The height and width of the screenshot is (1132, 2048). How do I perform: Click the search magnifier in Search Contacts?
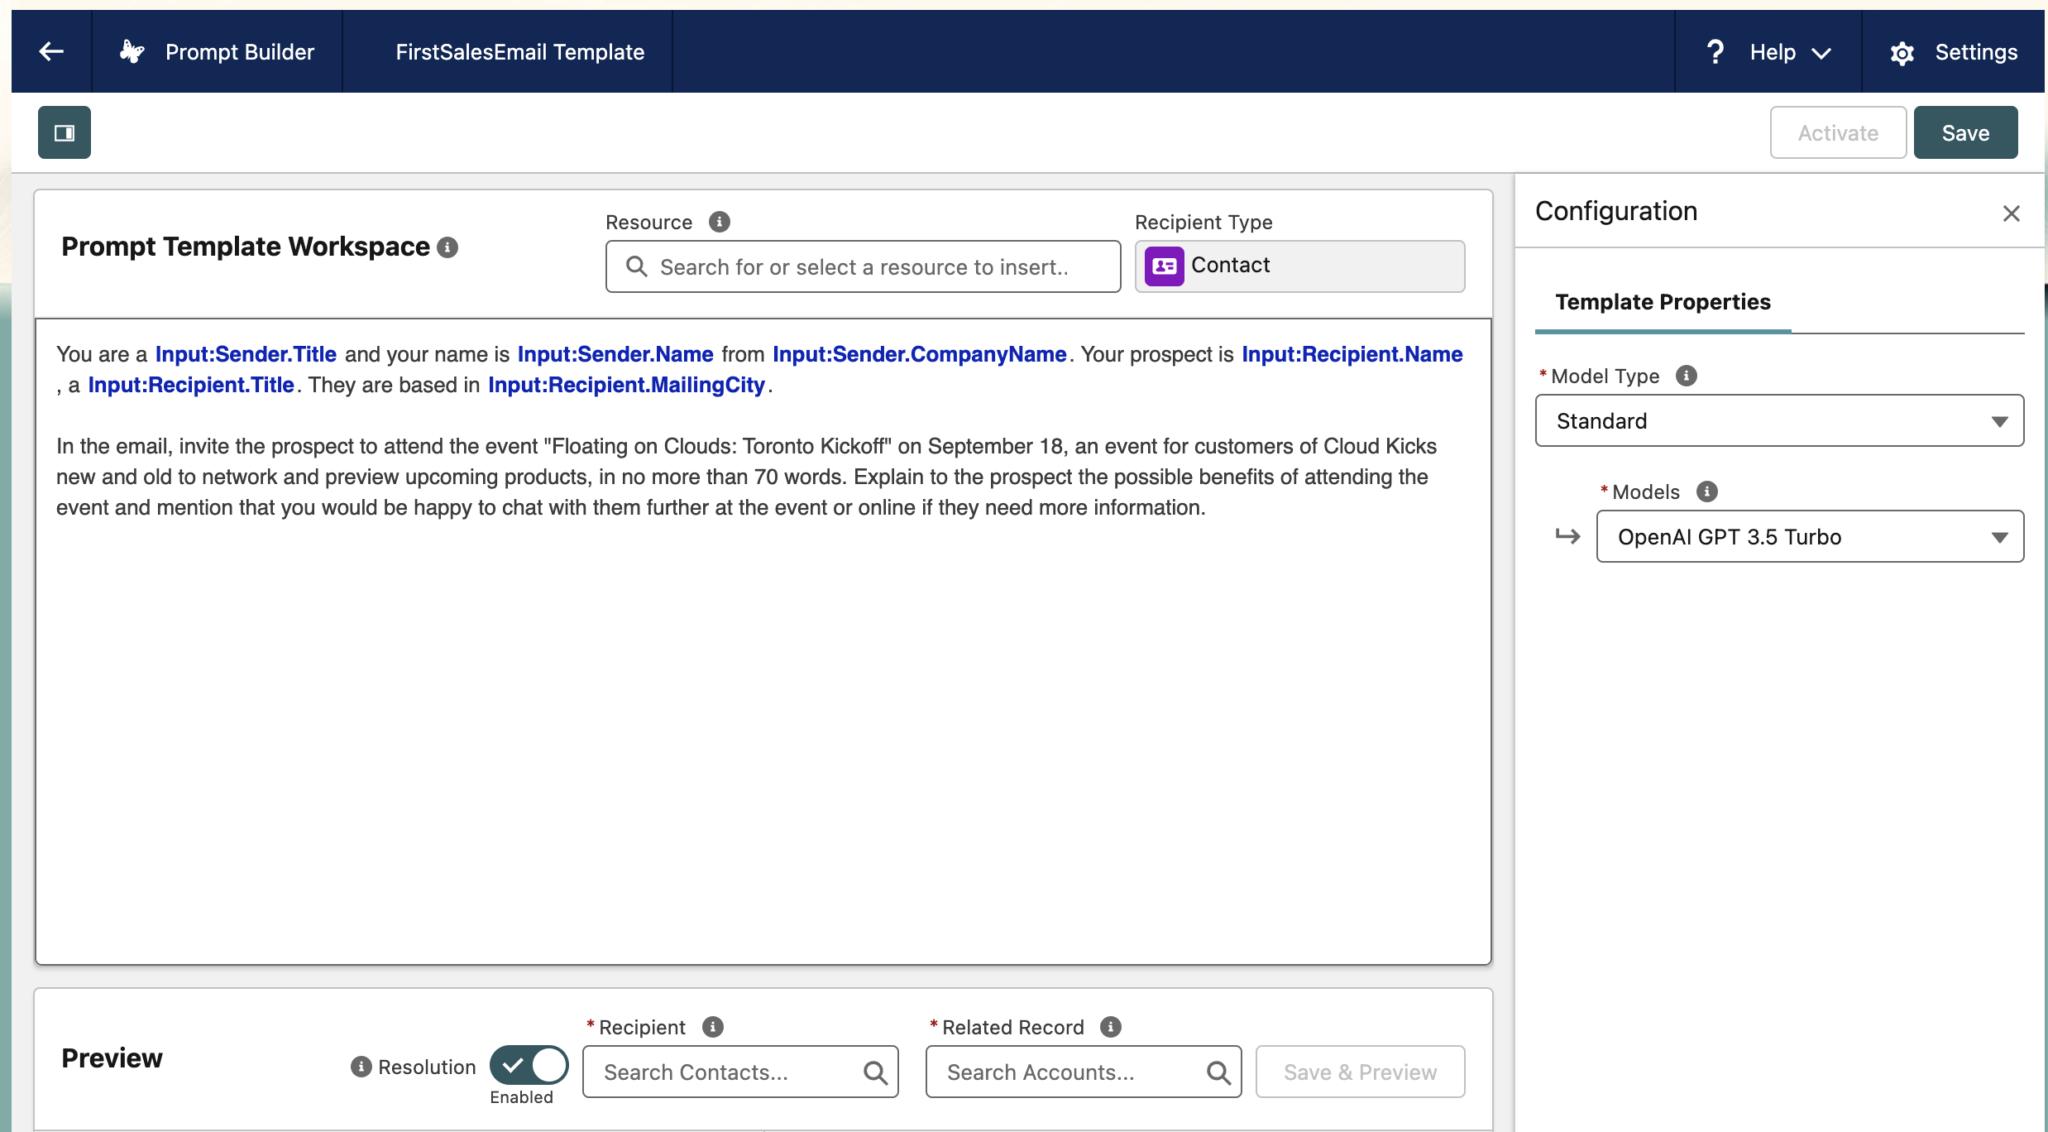click(x=874, y=1071)
